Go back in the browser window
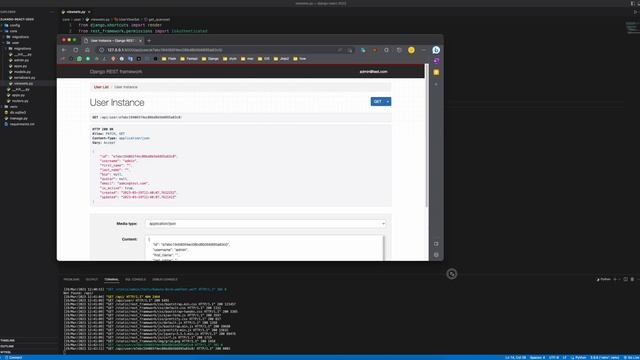This screenshot has width=640, height=360. click(x=64, y=50)
